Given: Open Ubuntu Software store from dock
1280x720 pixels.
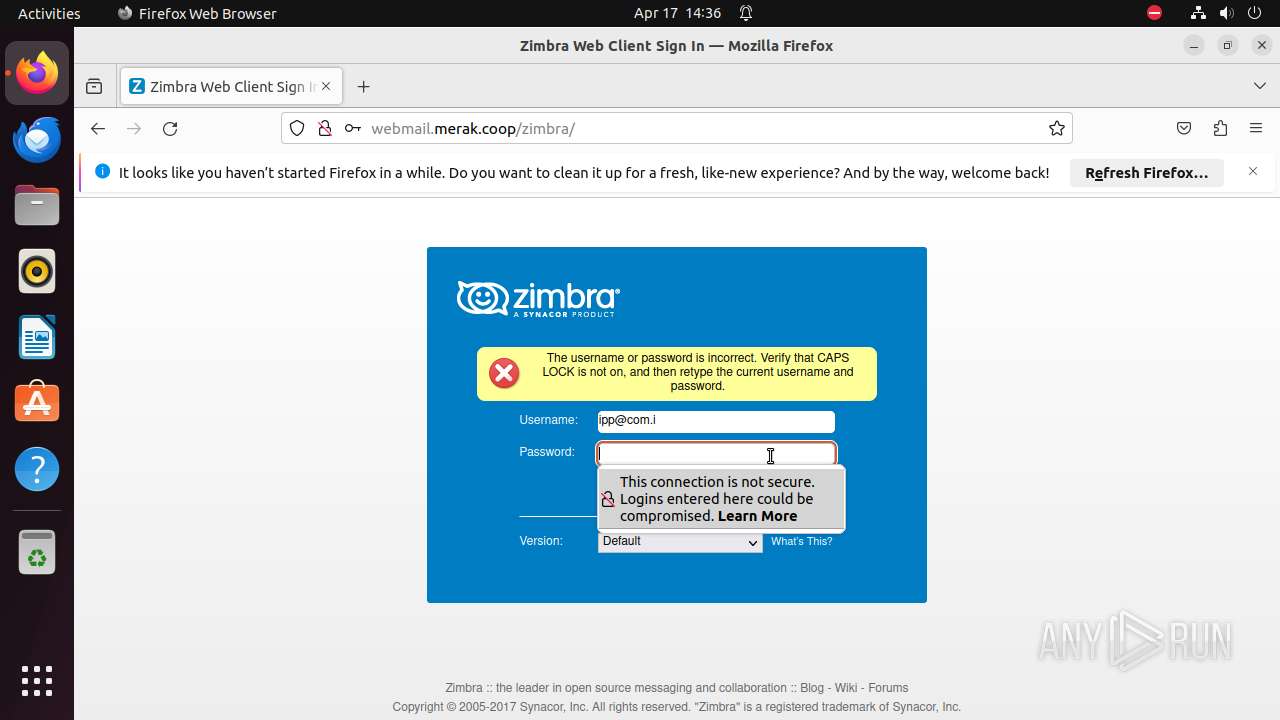Looking at the screenshot, I should pos(37,403).
